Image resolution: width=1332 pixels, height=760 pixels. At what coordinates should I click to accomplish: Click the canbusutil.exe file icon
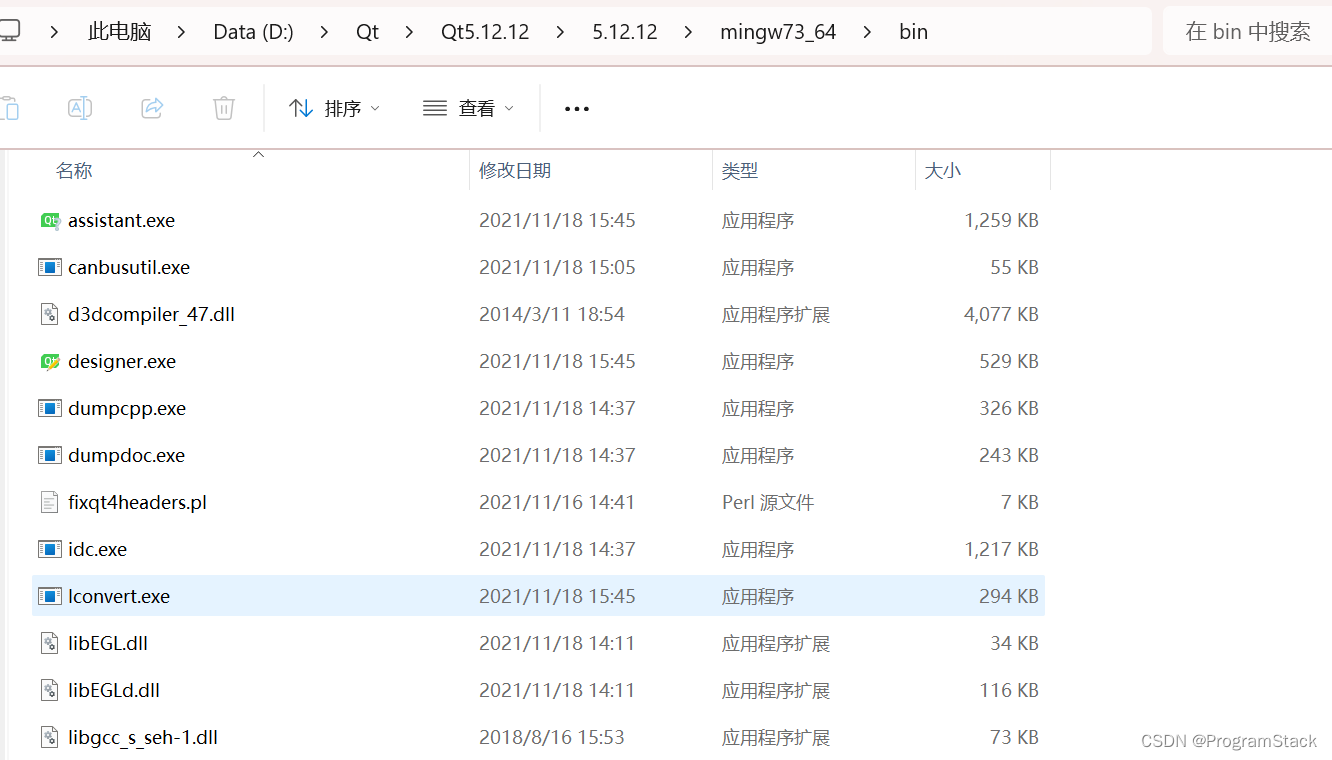[50, 267]
